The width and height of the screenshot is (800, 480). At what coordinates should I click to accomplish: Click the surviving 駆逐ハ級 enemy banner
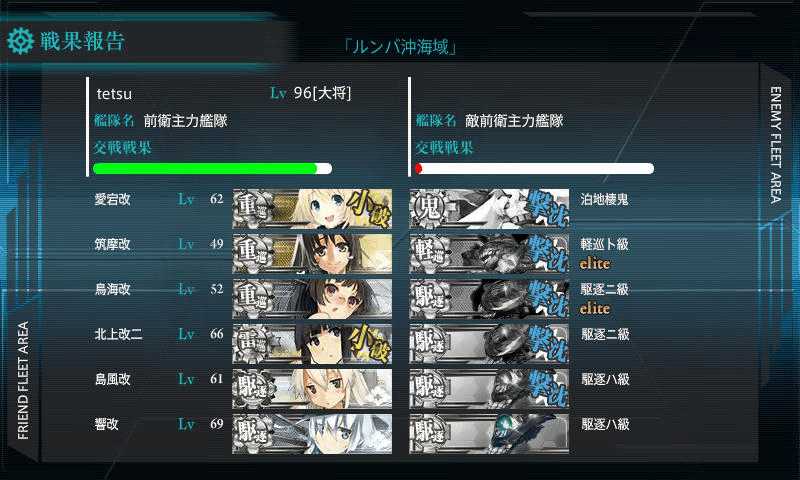[x=489, y=434]
